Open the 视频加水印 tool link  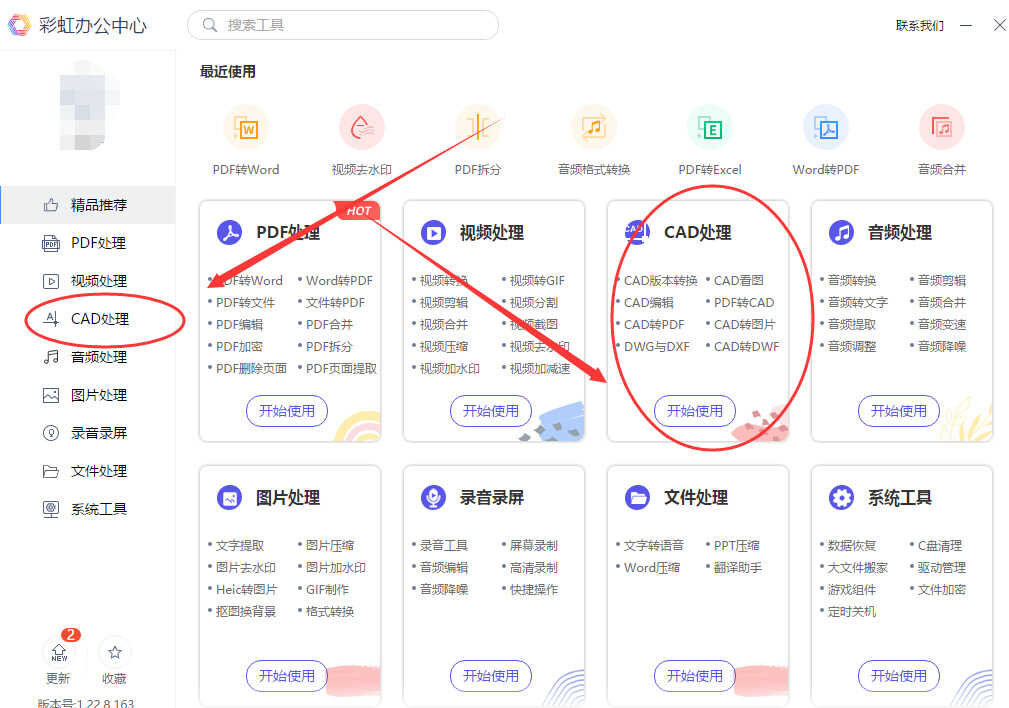click(449, 368)
